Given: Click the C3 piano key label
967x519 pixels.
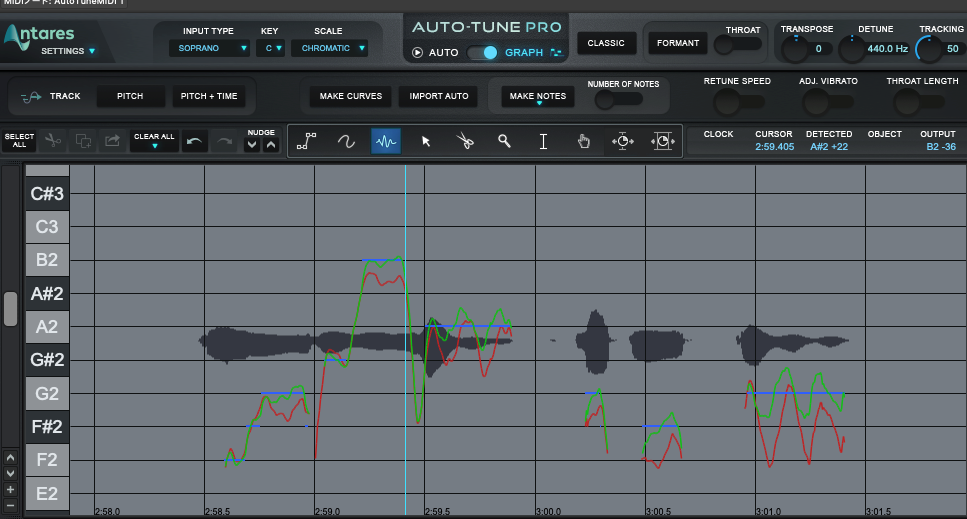Looking at the screenshot, I should point(47,227).
